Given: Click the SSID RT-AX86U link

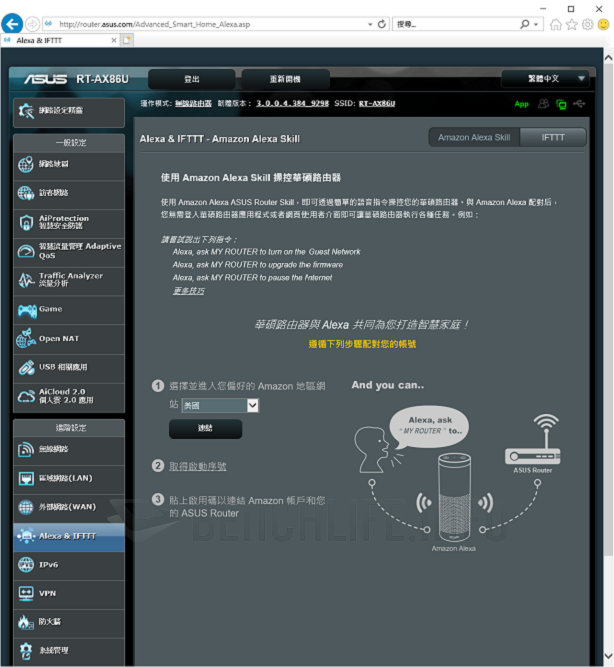Looking at the screenshot, I should pyautogui.click(x=377, y=103).
